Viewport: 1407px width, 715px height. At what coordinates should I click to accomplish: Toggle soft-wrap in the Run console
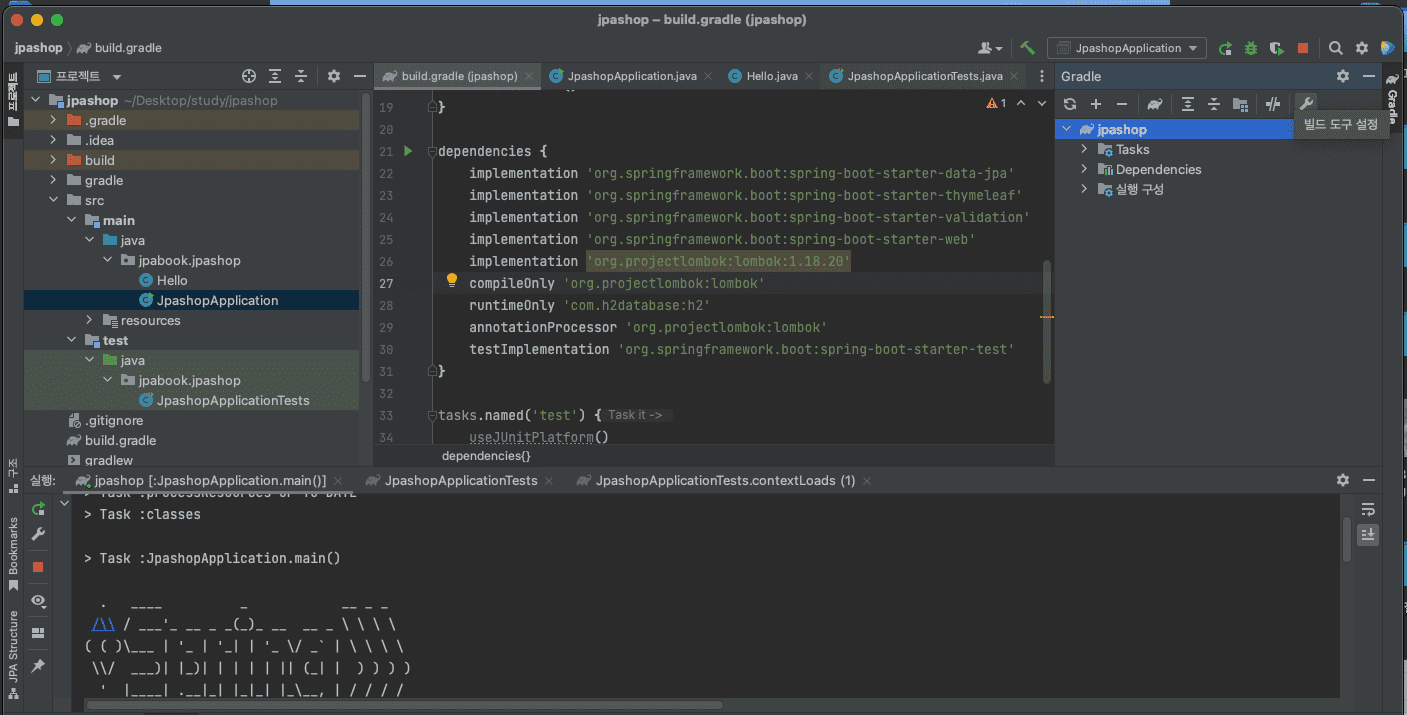tap(1368, 510)
